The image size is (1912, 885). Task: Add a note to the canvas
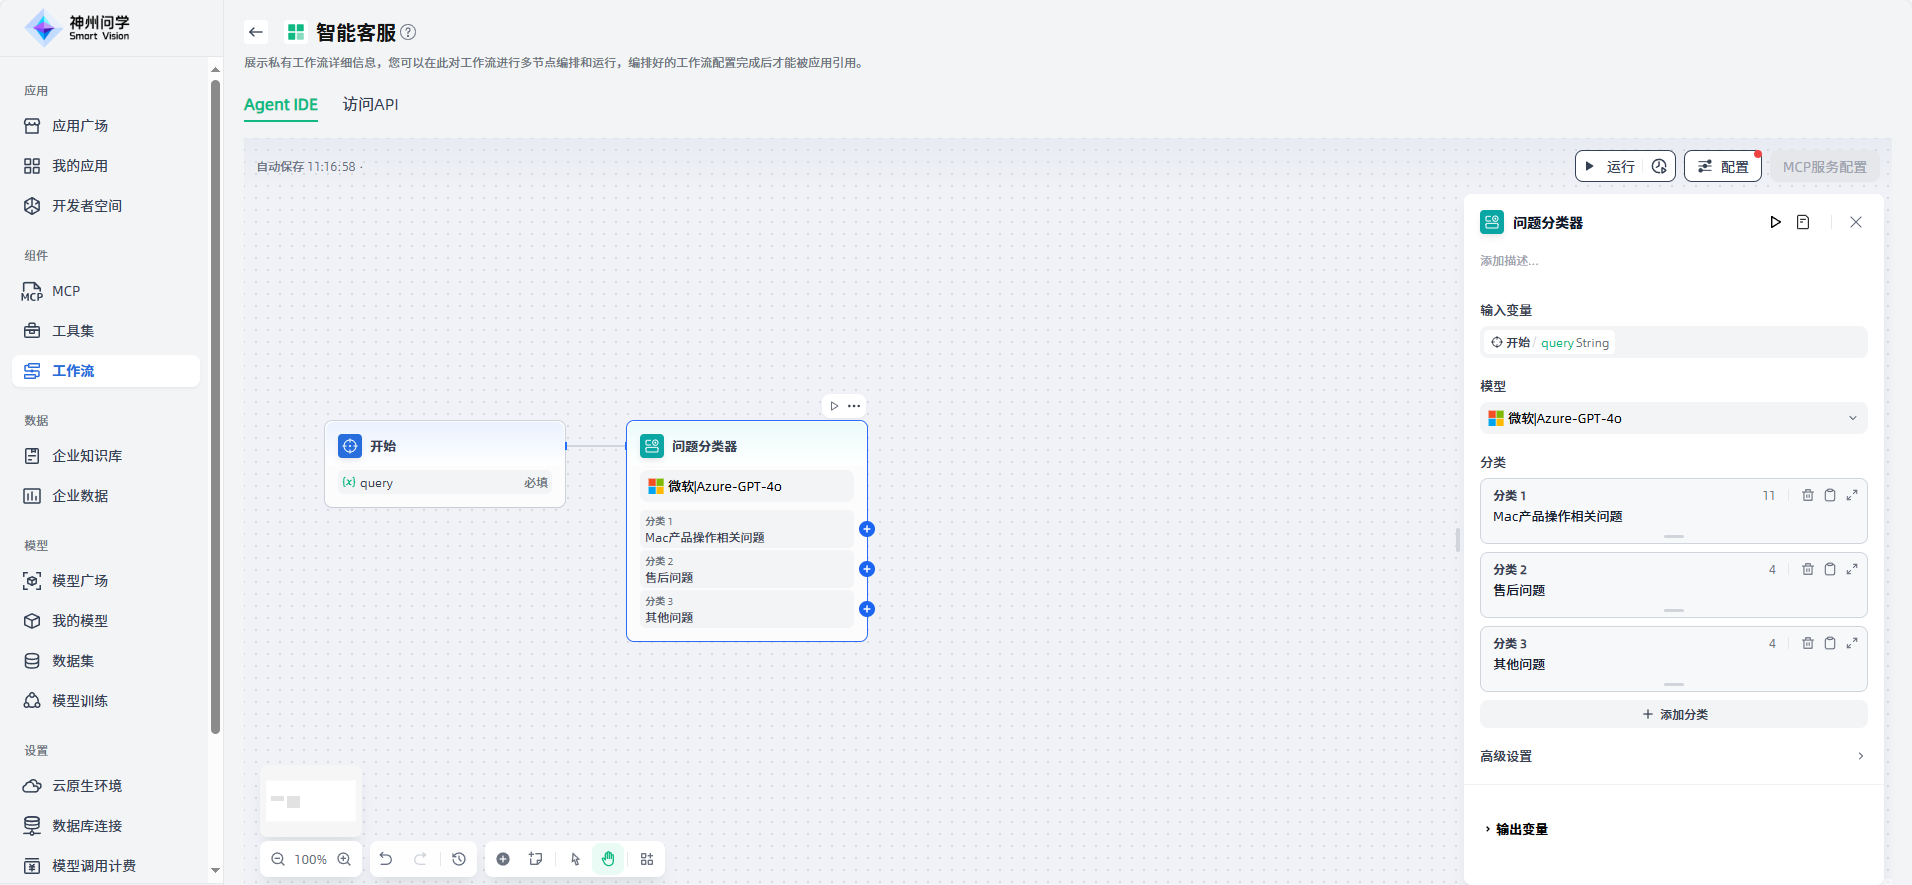tap(536, 859)
